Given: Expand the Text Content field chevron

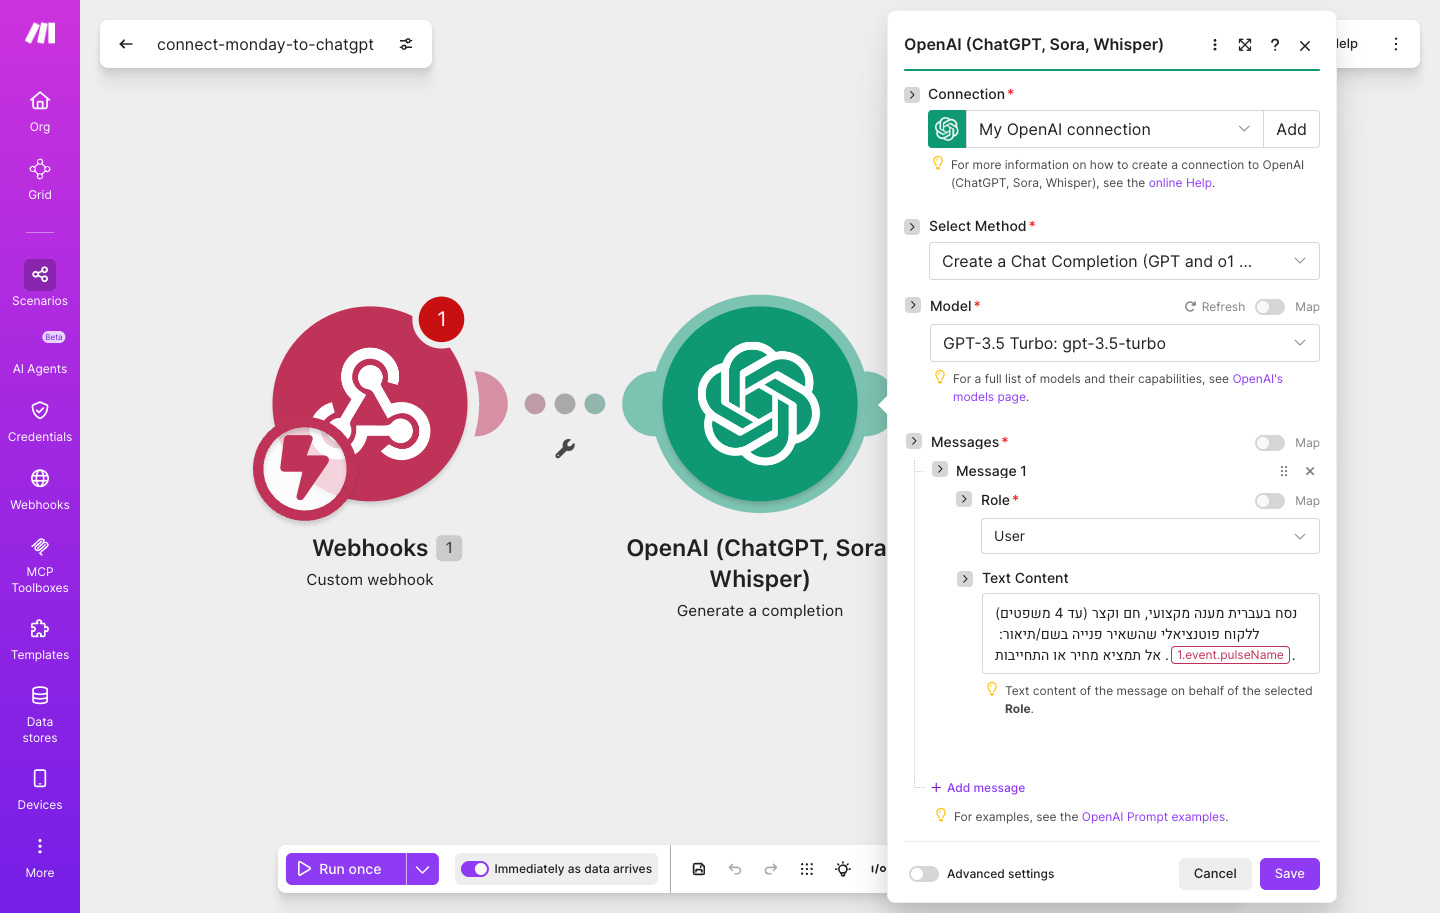Looking at the screenshot, I should click(965, 579).
